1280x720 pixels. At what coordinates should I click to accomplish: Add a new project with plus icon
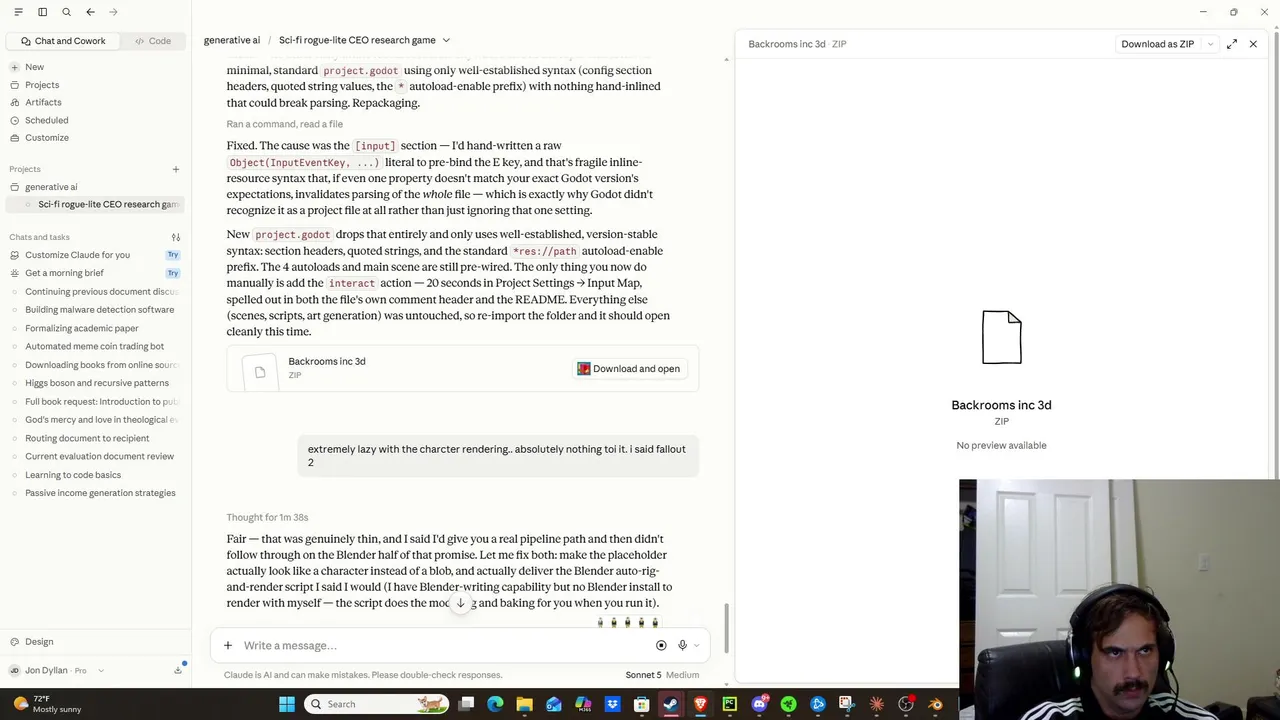point(176,169)
